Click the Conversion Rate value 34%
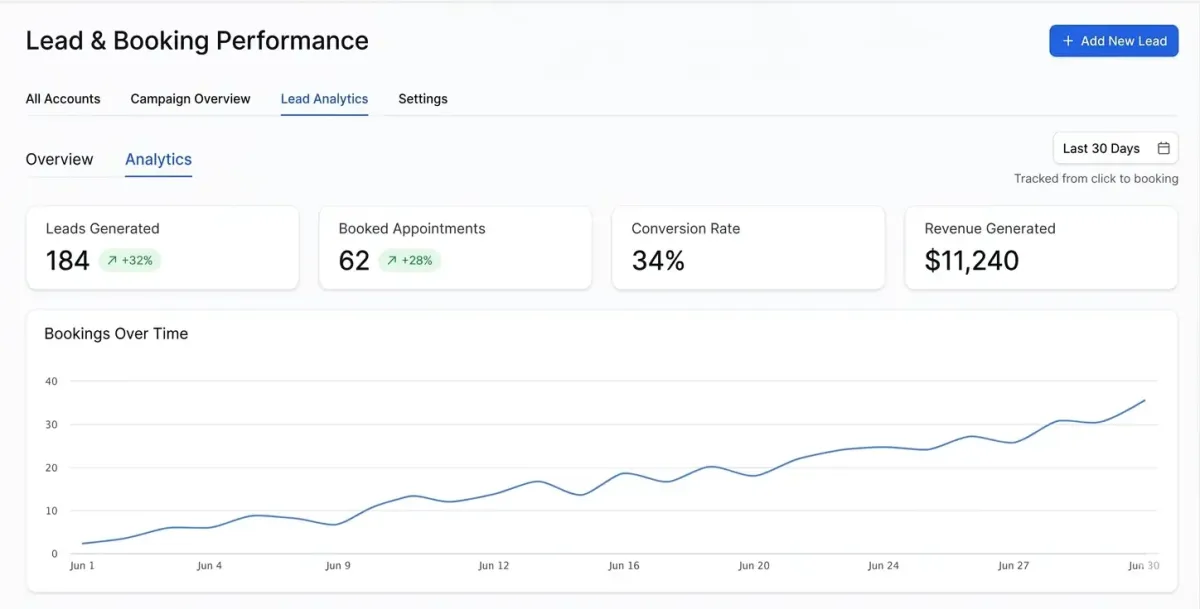Viewport: 1200px width, 609px height. 658,261
